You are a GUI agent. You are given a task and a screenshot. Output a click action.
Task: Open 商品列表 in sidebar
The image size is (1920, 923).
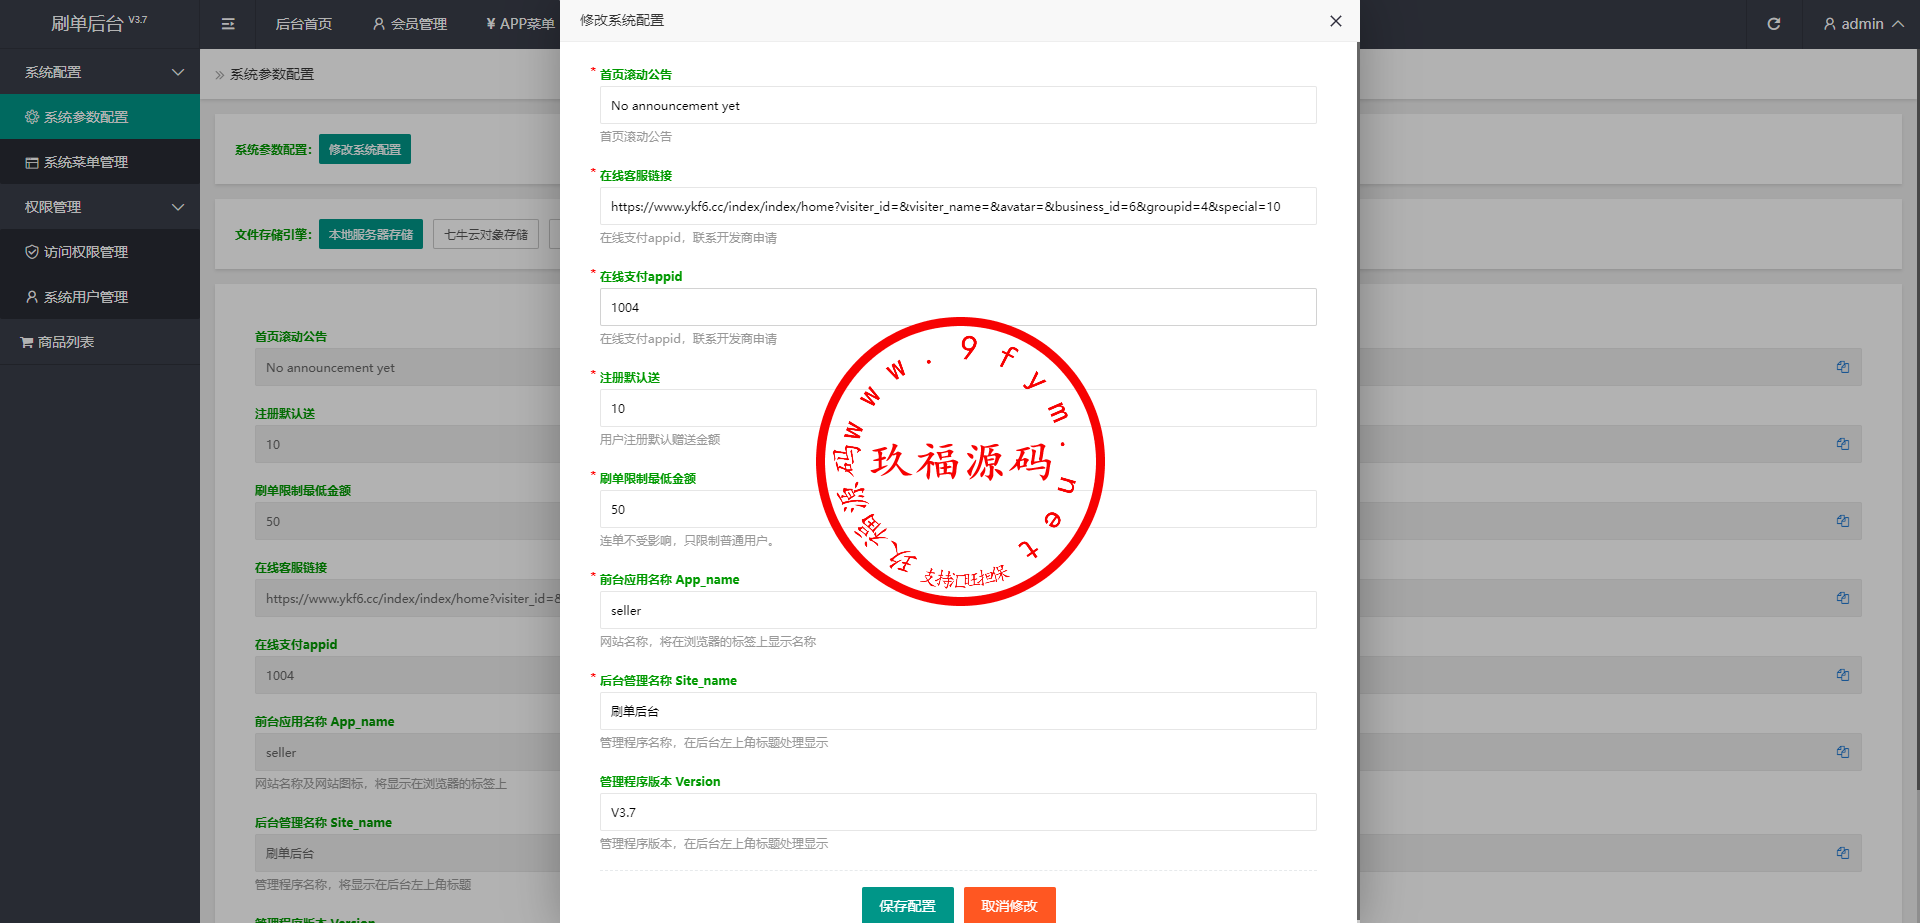[100, 342]
